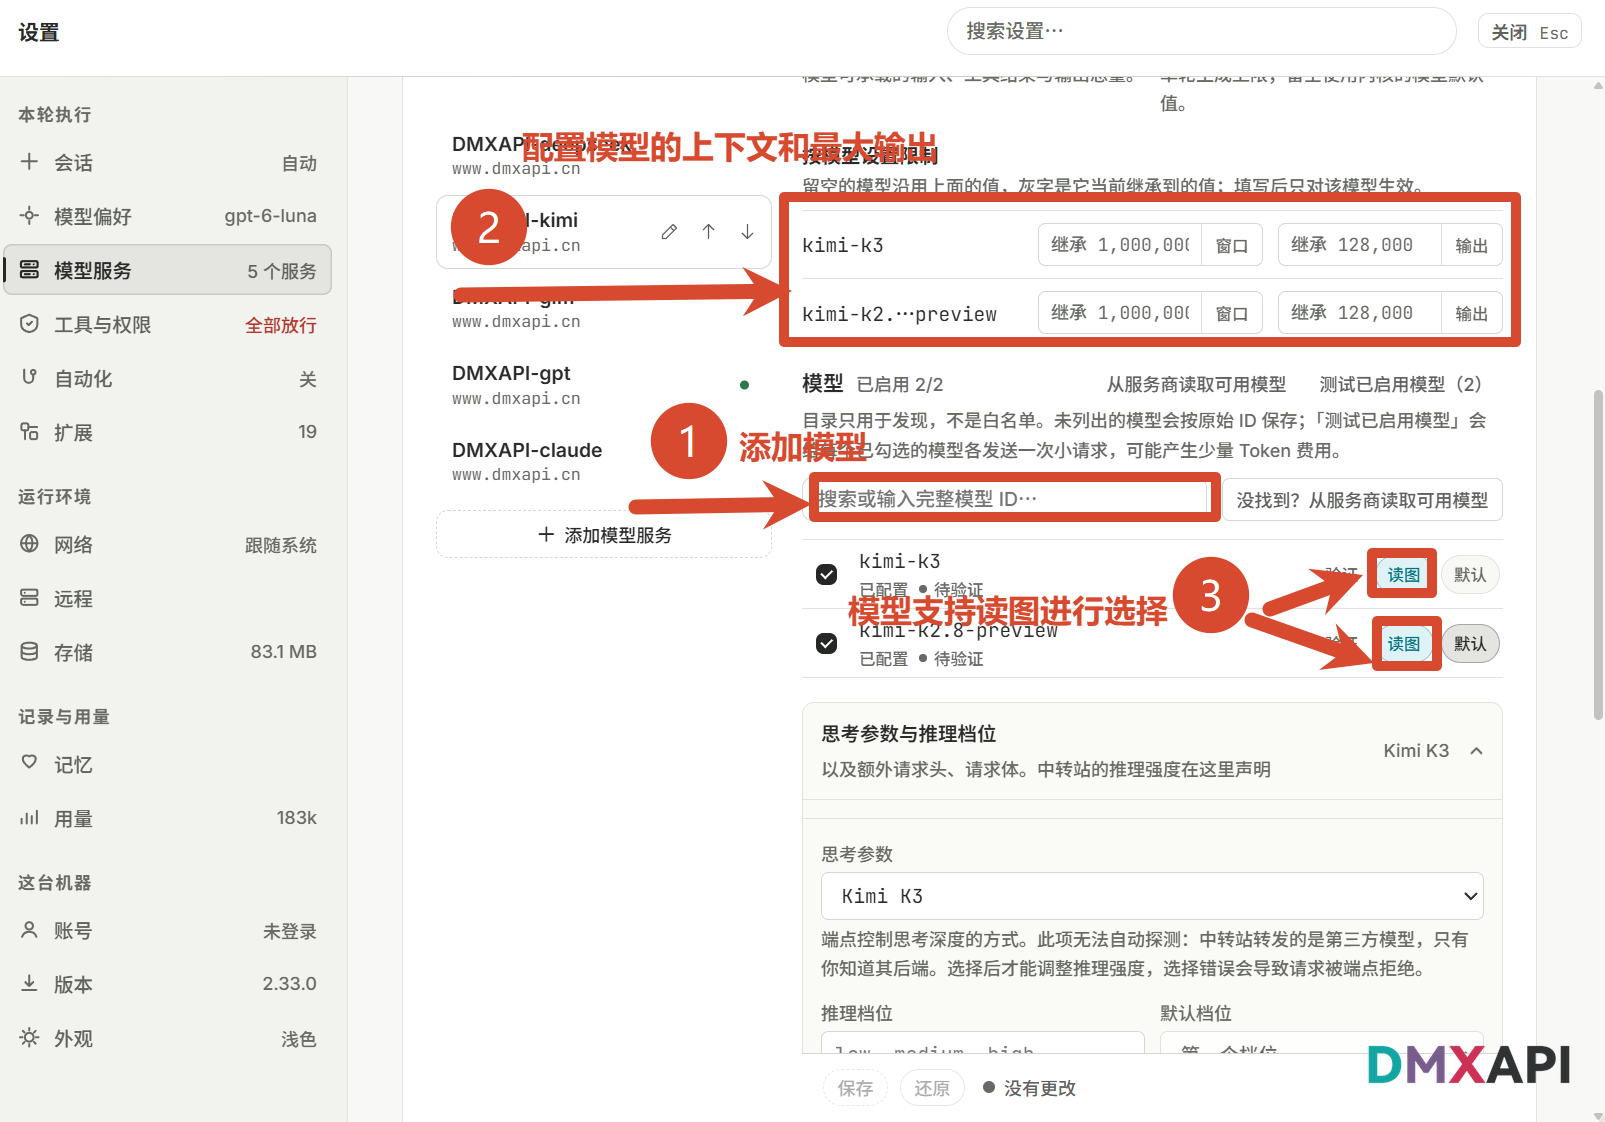Click the 自动化 sidebar icon

(30, 378)
